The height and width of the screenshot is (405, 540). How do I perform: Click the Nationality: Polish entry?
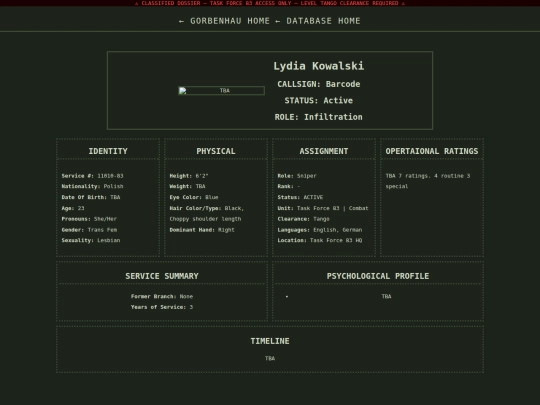pyautogui.click(x=92, y=186)
